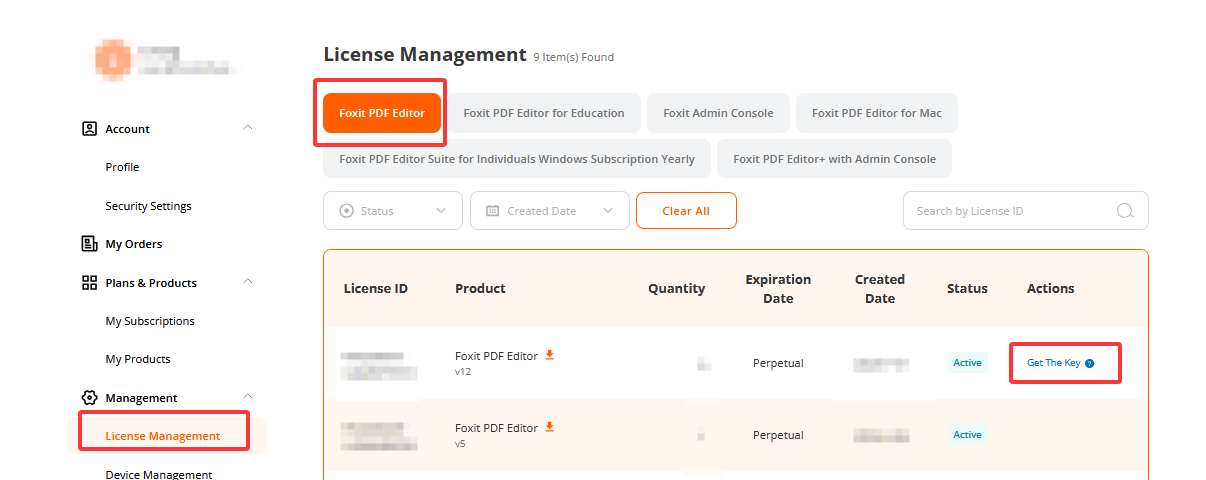1206x480 pixels.
Task: Download Foxit PDF Editor v5 via arrow icon
Action: pos(549,427)
